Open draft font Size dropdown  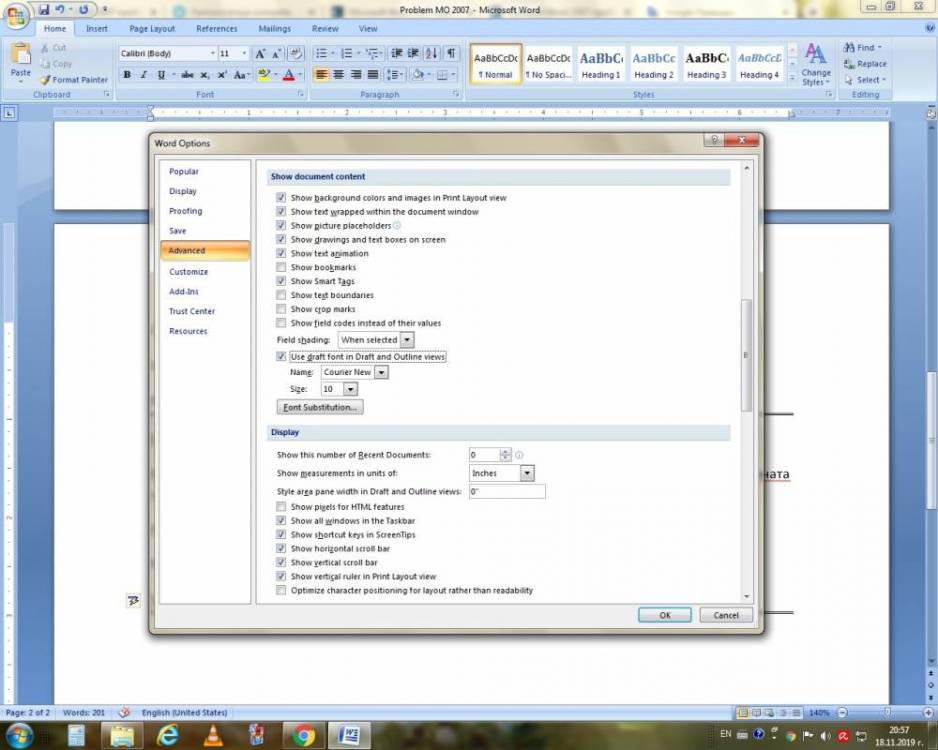click(351, 389)
